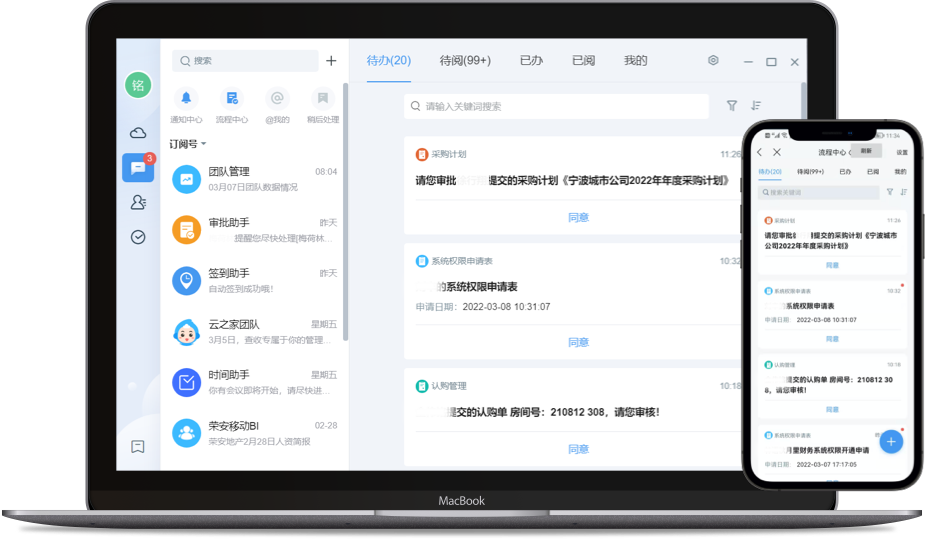Open the 签到助手 conversation

pyautogui.click(x=254, y=281)
